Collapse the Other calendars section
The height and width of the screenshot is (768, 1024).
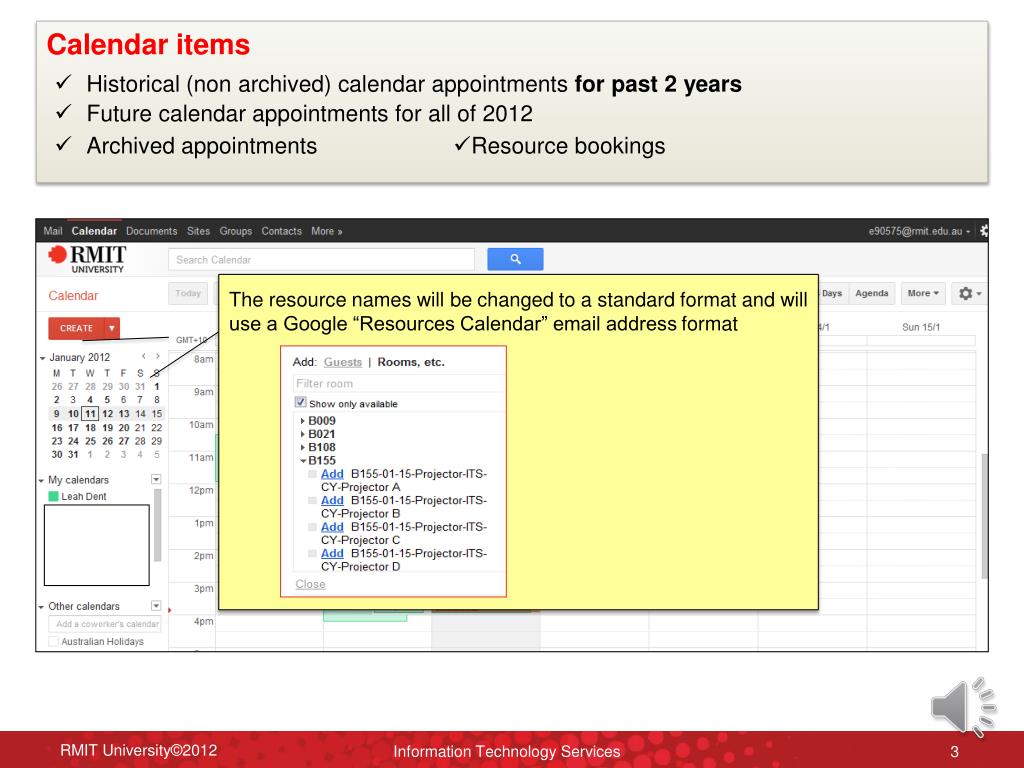tap(42, 607)
